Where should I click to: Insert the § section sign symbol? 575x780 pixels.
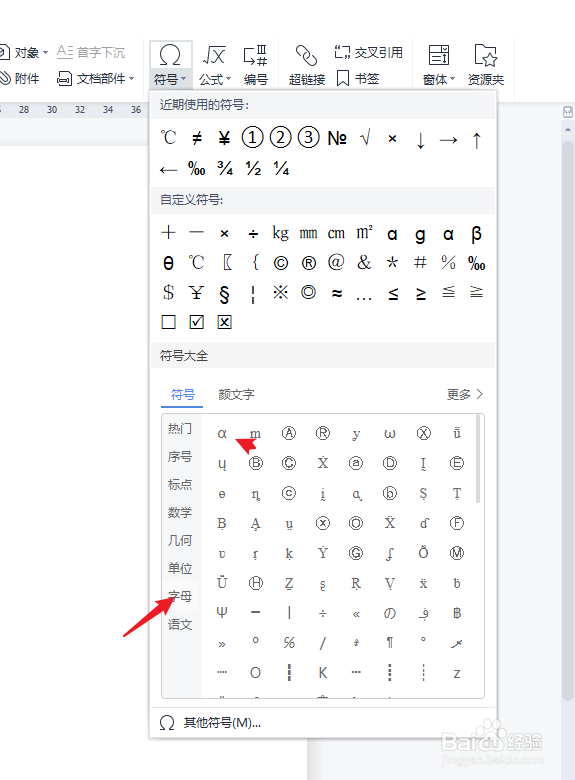(224, 294)
